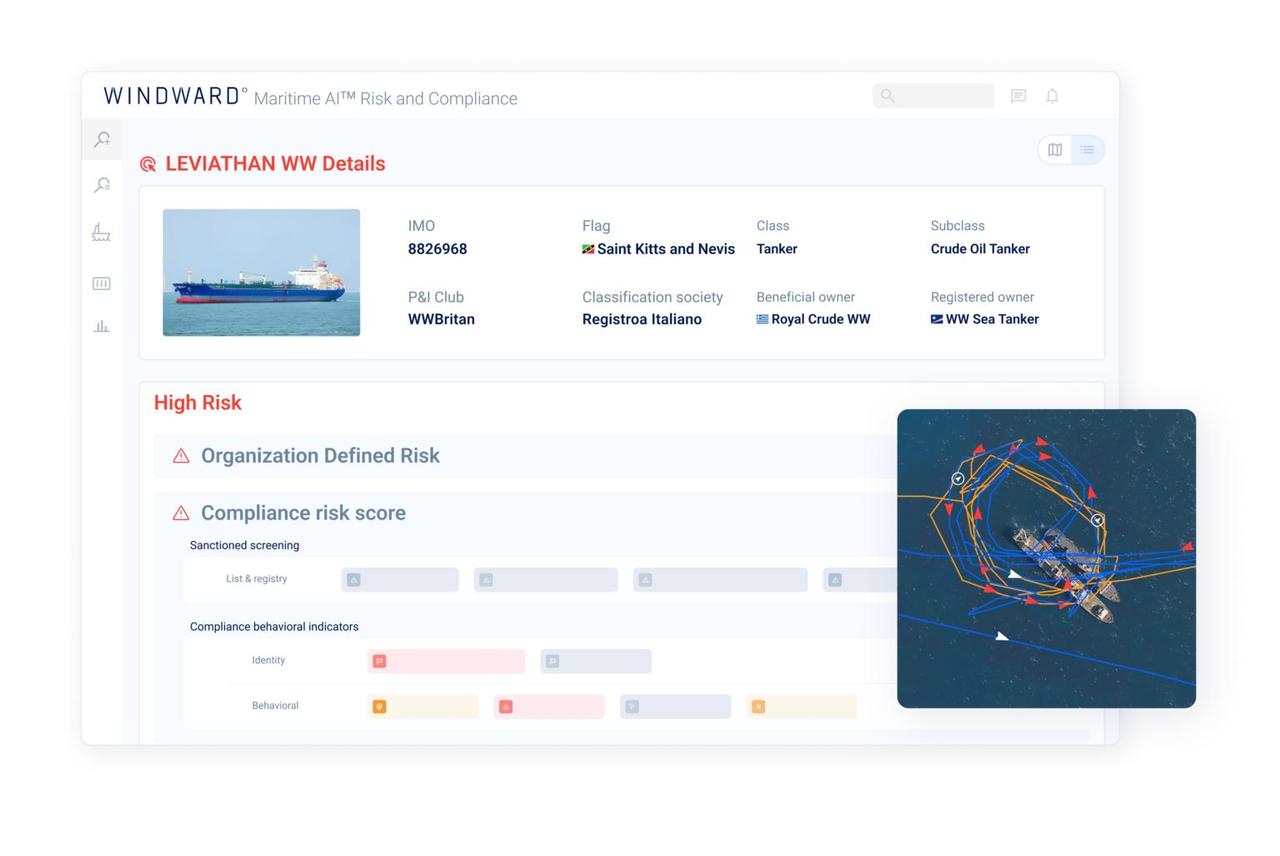The width and height of the screenshot is (1280, 856).
Task: Switch to list view toggle
Action: coord(1087,150)
